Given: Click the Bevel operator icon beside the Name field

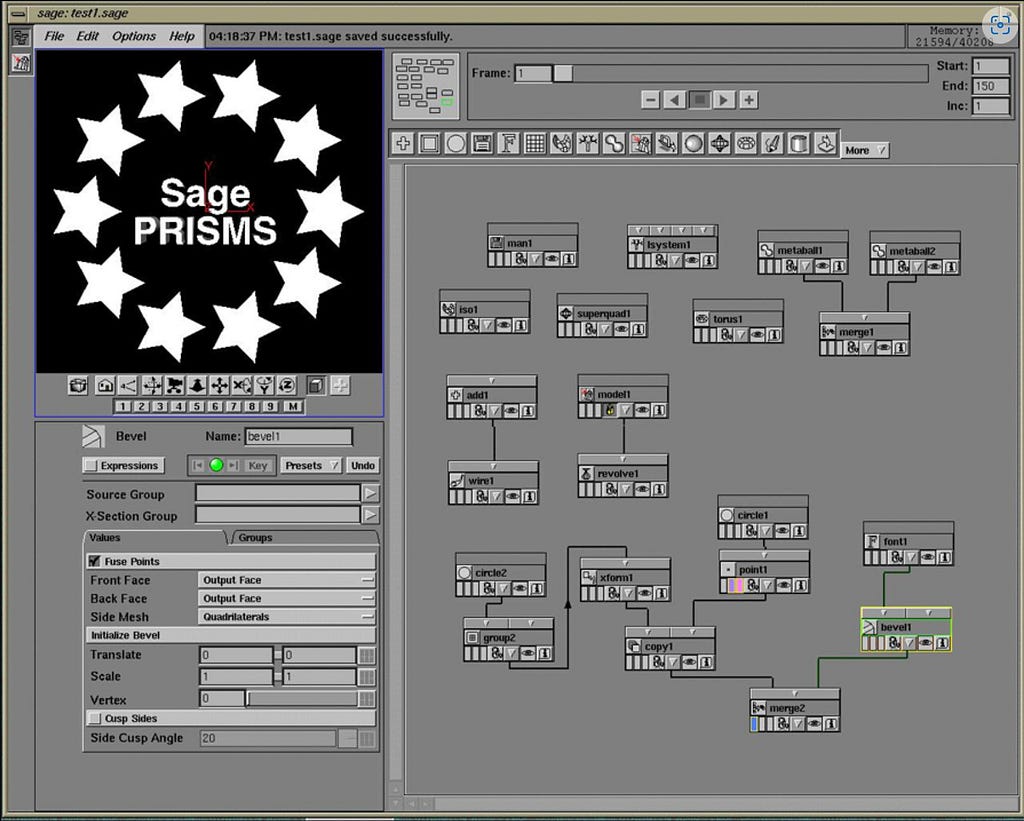Looking at the screenshot, I should [93, 436].
